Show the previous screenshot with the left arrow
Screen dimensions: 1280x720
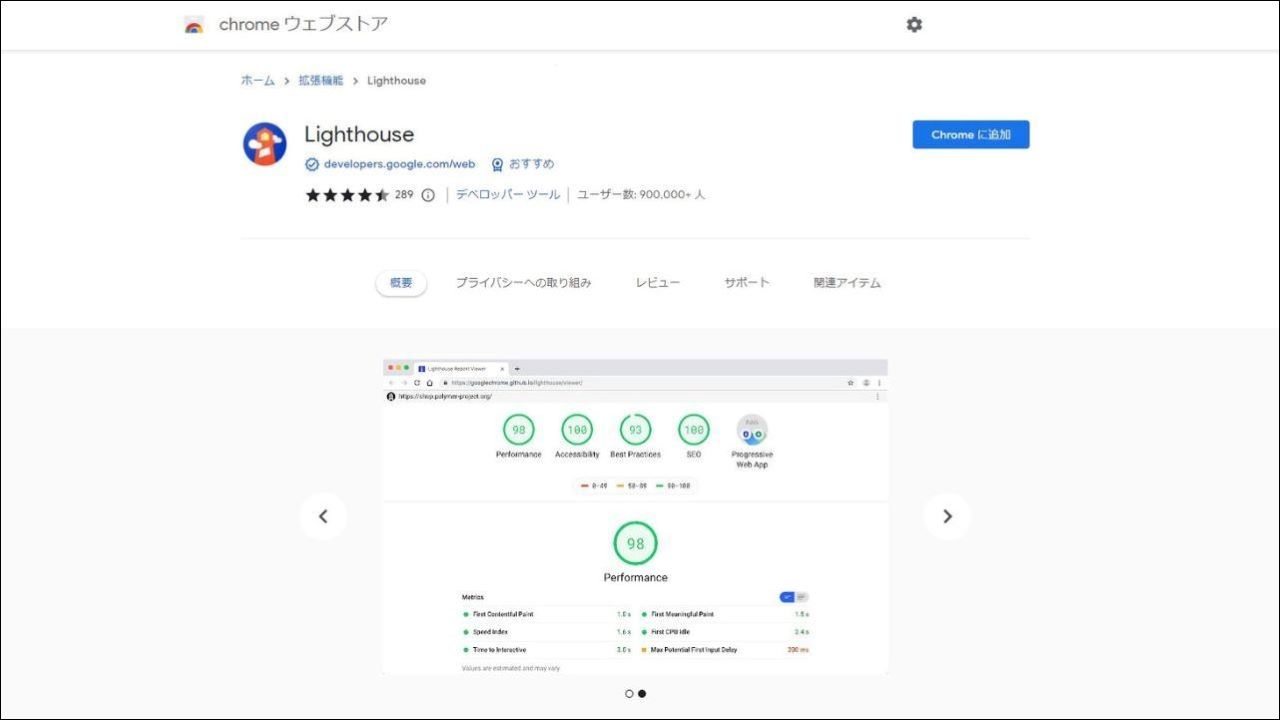[323, 516]
